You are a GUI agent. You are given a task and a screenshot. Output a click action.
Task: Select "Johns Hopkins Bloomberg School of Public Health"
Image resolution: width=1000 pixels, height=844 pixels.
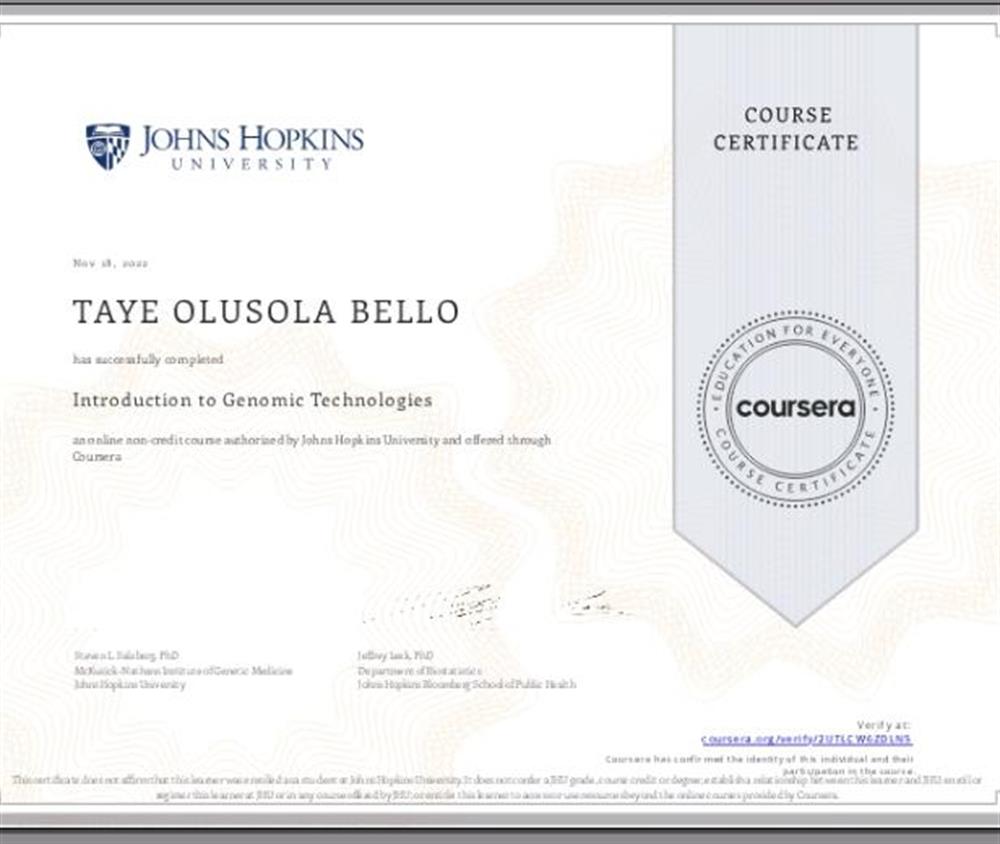[467, 685]
